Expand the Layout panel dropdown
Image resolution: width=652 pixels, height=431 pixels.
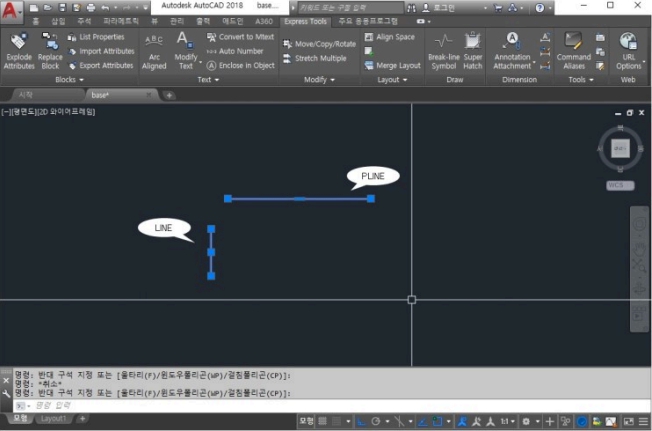(x=392, y=79)
